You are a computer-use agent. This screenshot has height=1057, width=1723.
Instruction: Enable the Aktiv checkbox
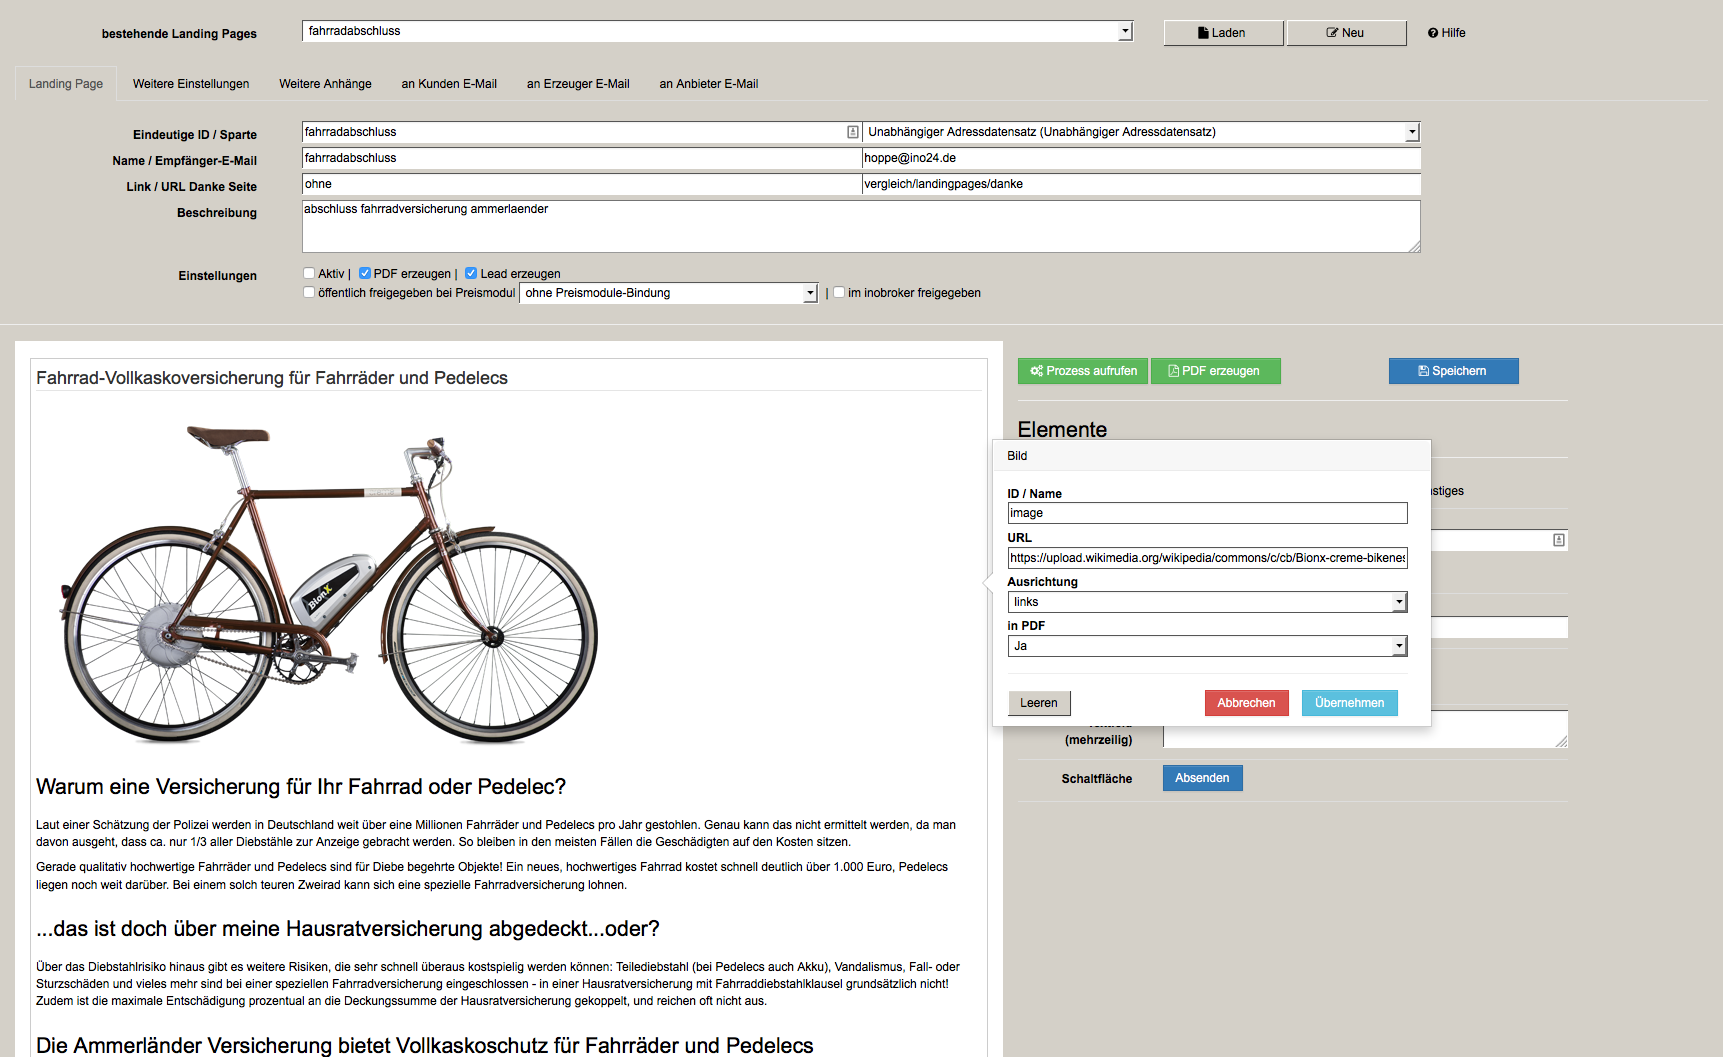click(309, 273)
